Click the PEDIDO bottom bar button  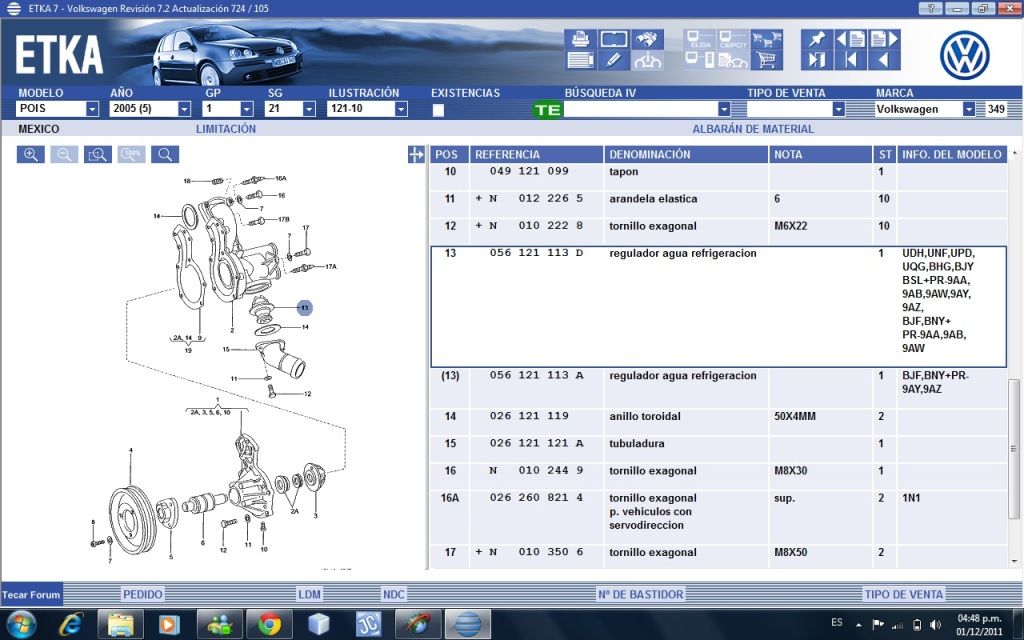click(142, 594)
